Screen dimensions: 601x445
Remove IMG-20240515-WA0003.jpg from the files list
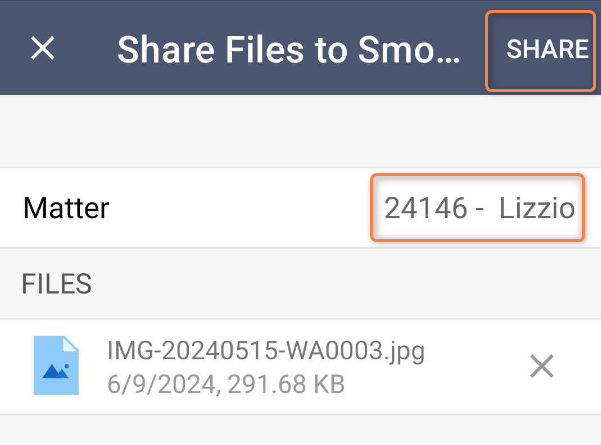pos(542,366)
